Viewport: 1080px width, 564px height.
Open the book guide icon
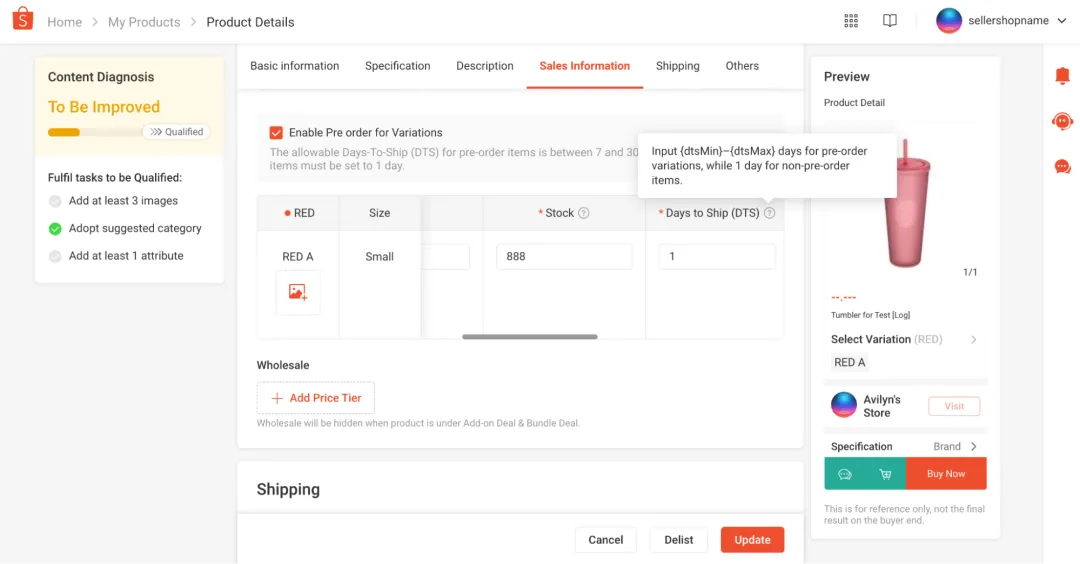click(890, 21)
